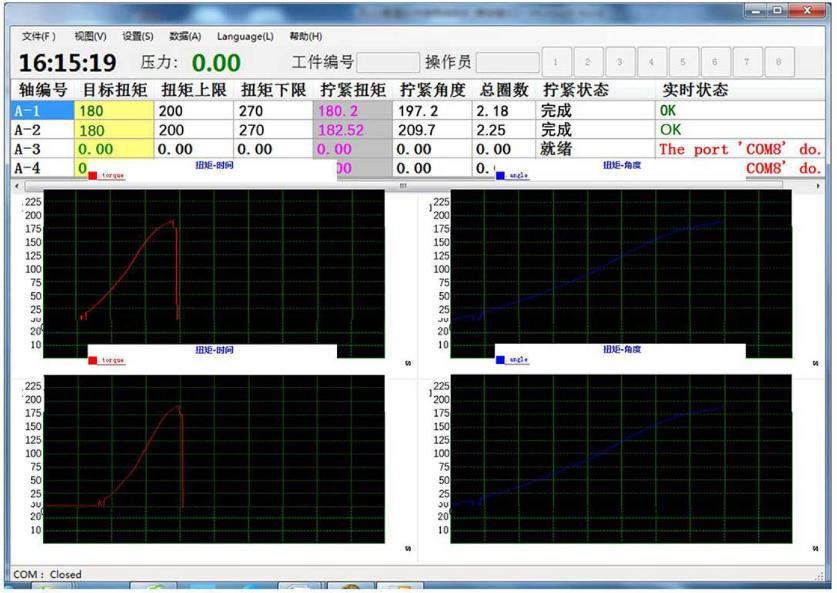
Task: Click the A-2 目标扭矩 cell showing 180
Action: tap(114, 130)
